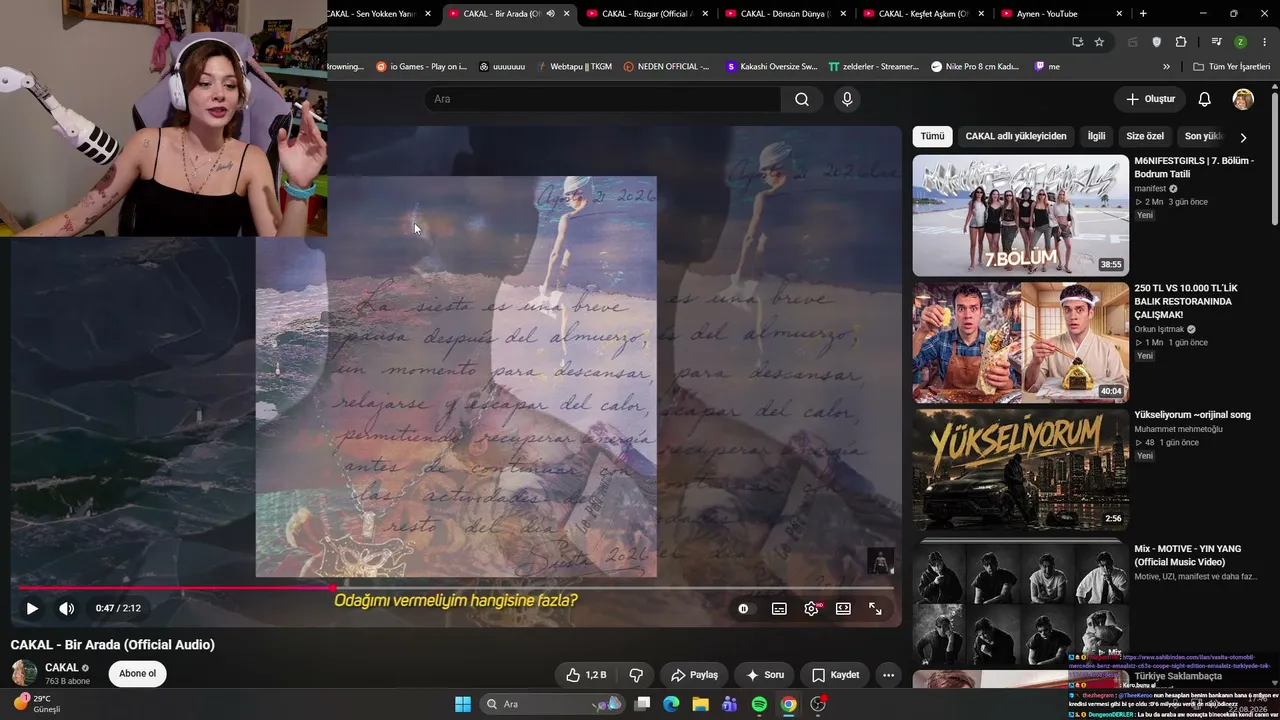Click the YouTube search magnifier button

802,99
